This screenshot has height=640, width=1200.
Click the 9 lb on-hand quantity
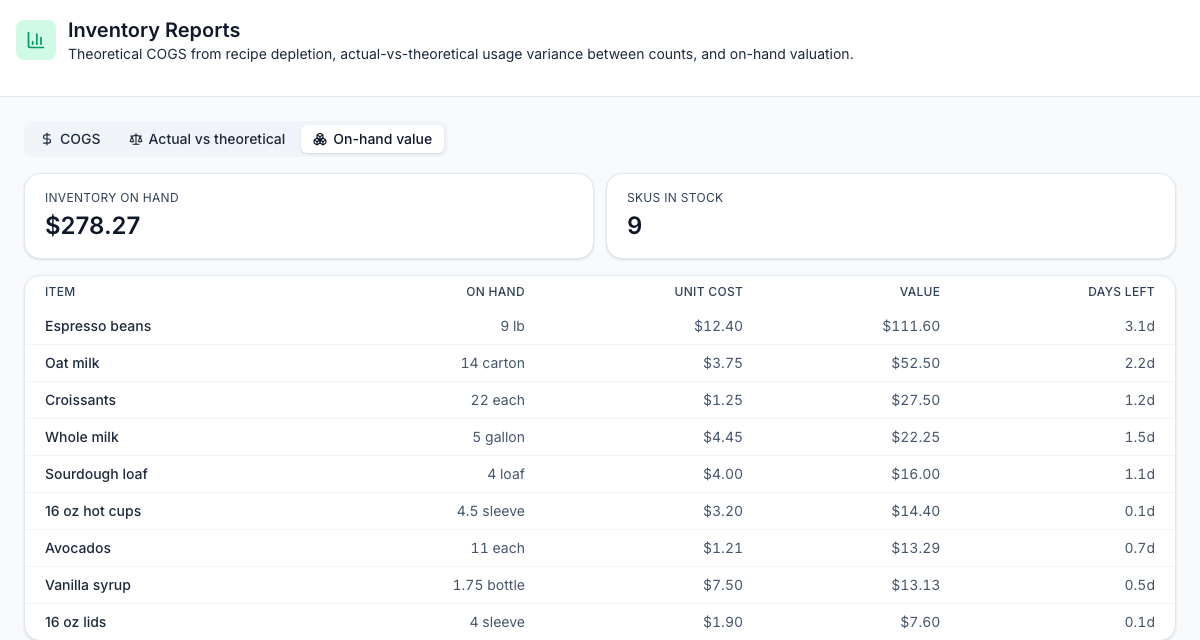point(512,326)
